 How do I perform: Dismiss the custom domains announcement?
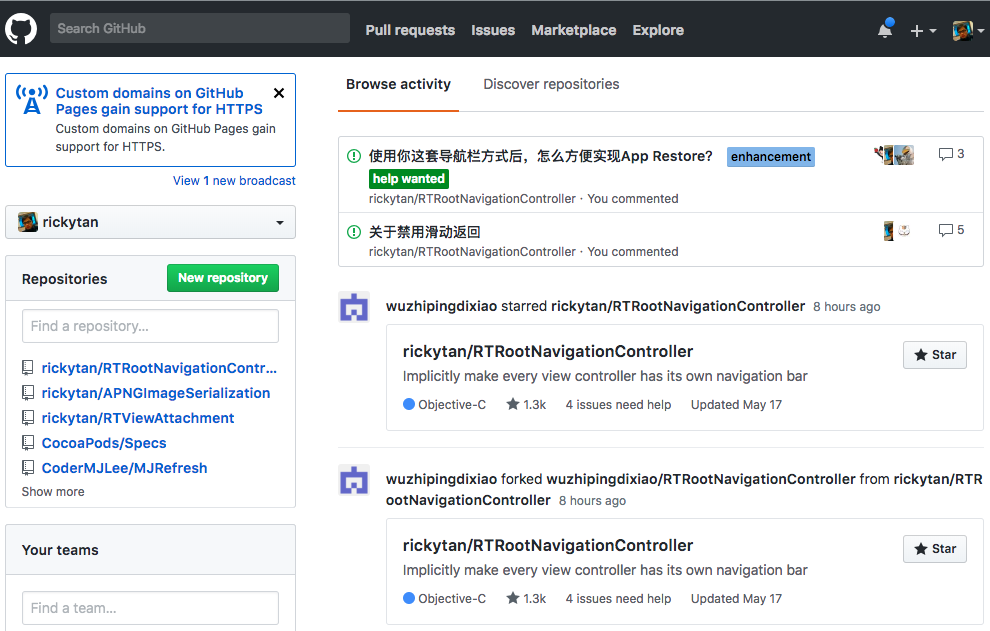tap(278, 93)
